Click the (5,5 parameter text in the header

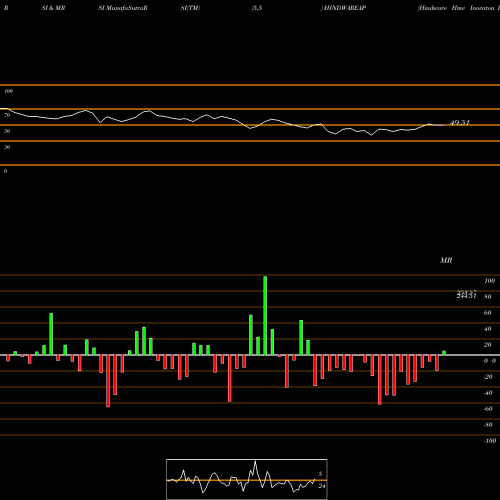pos(257,8)
